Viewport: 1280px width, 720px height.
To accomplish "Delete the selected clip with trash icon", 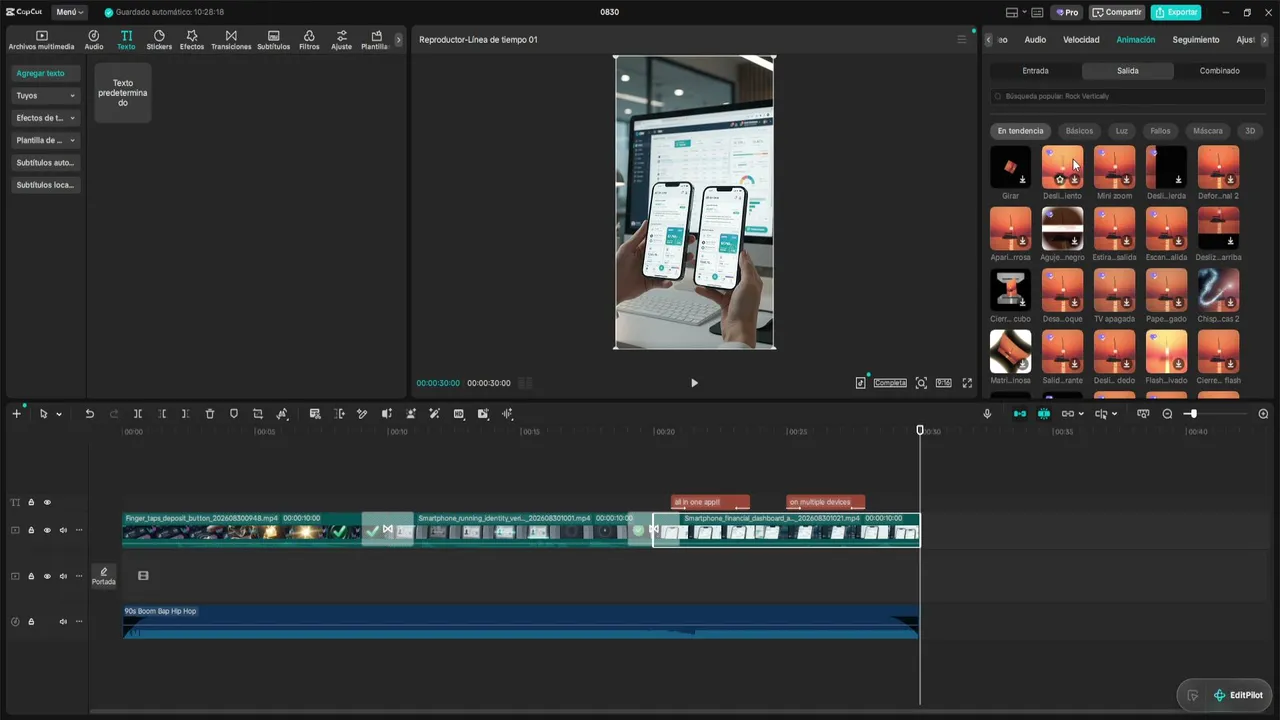I will pos(210,414).
